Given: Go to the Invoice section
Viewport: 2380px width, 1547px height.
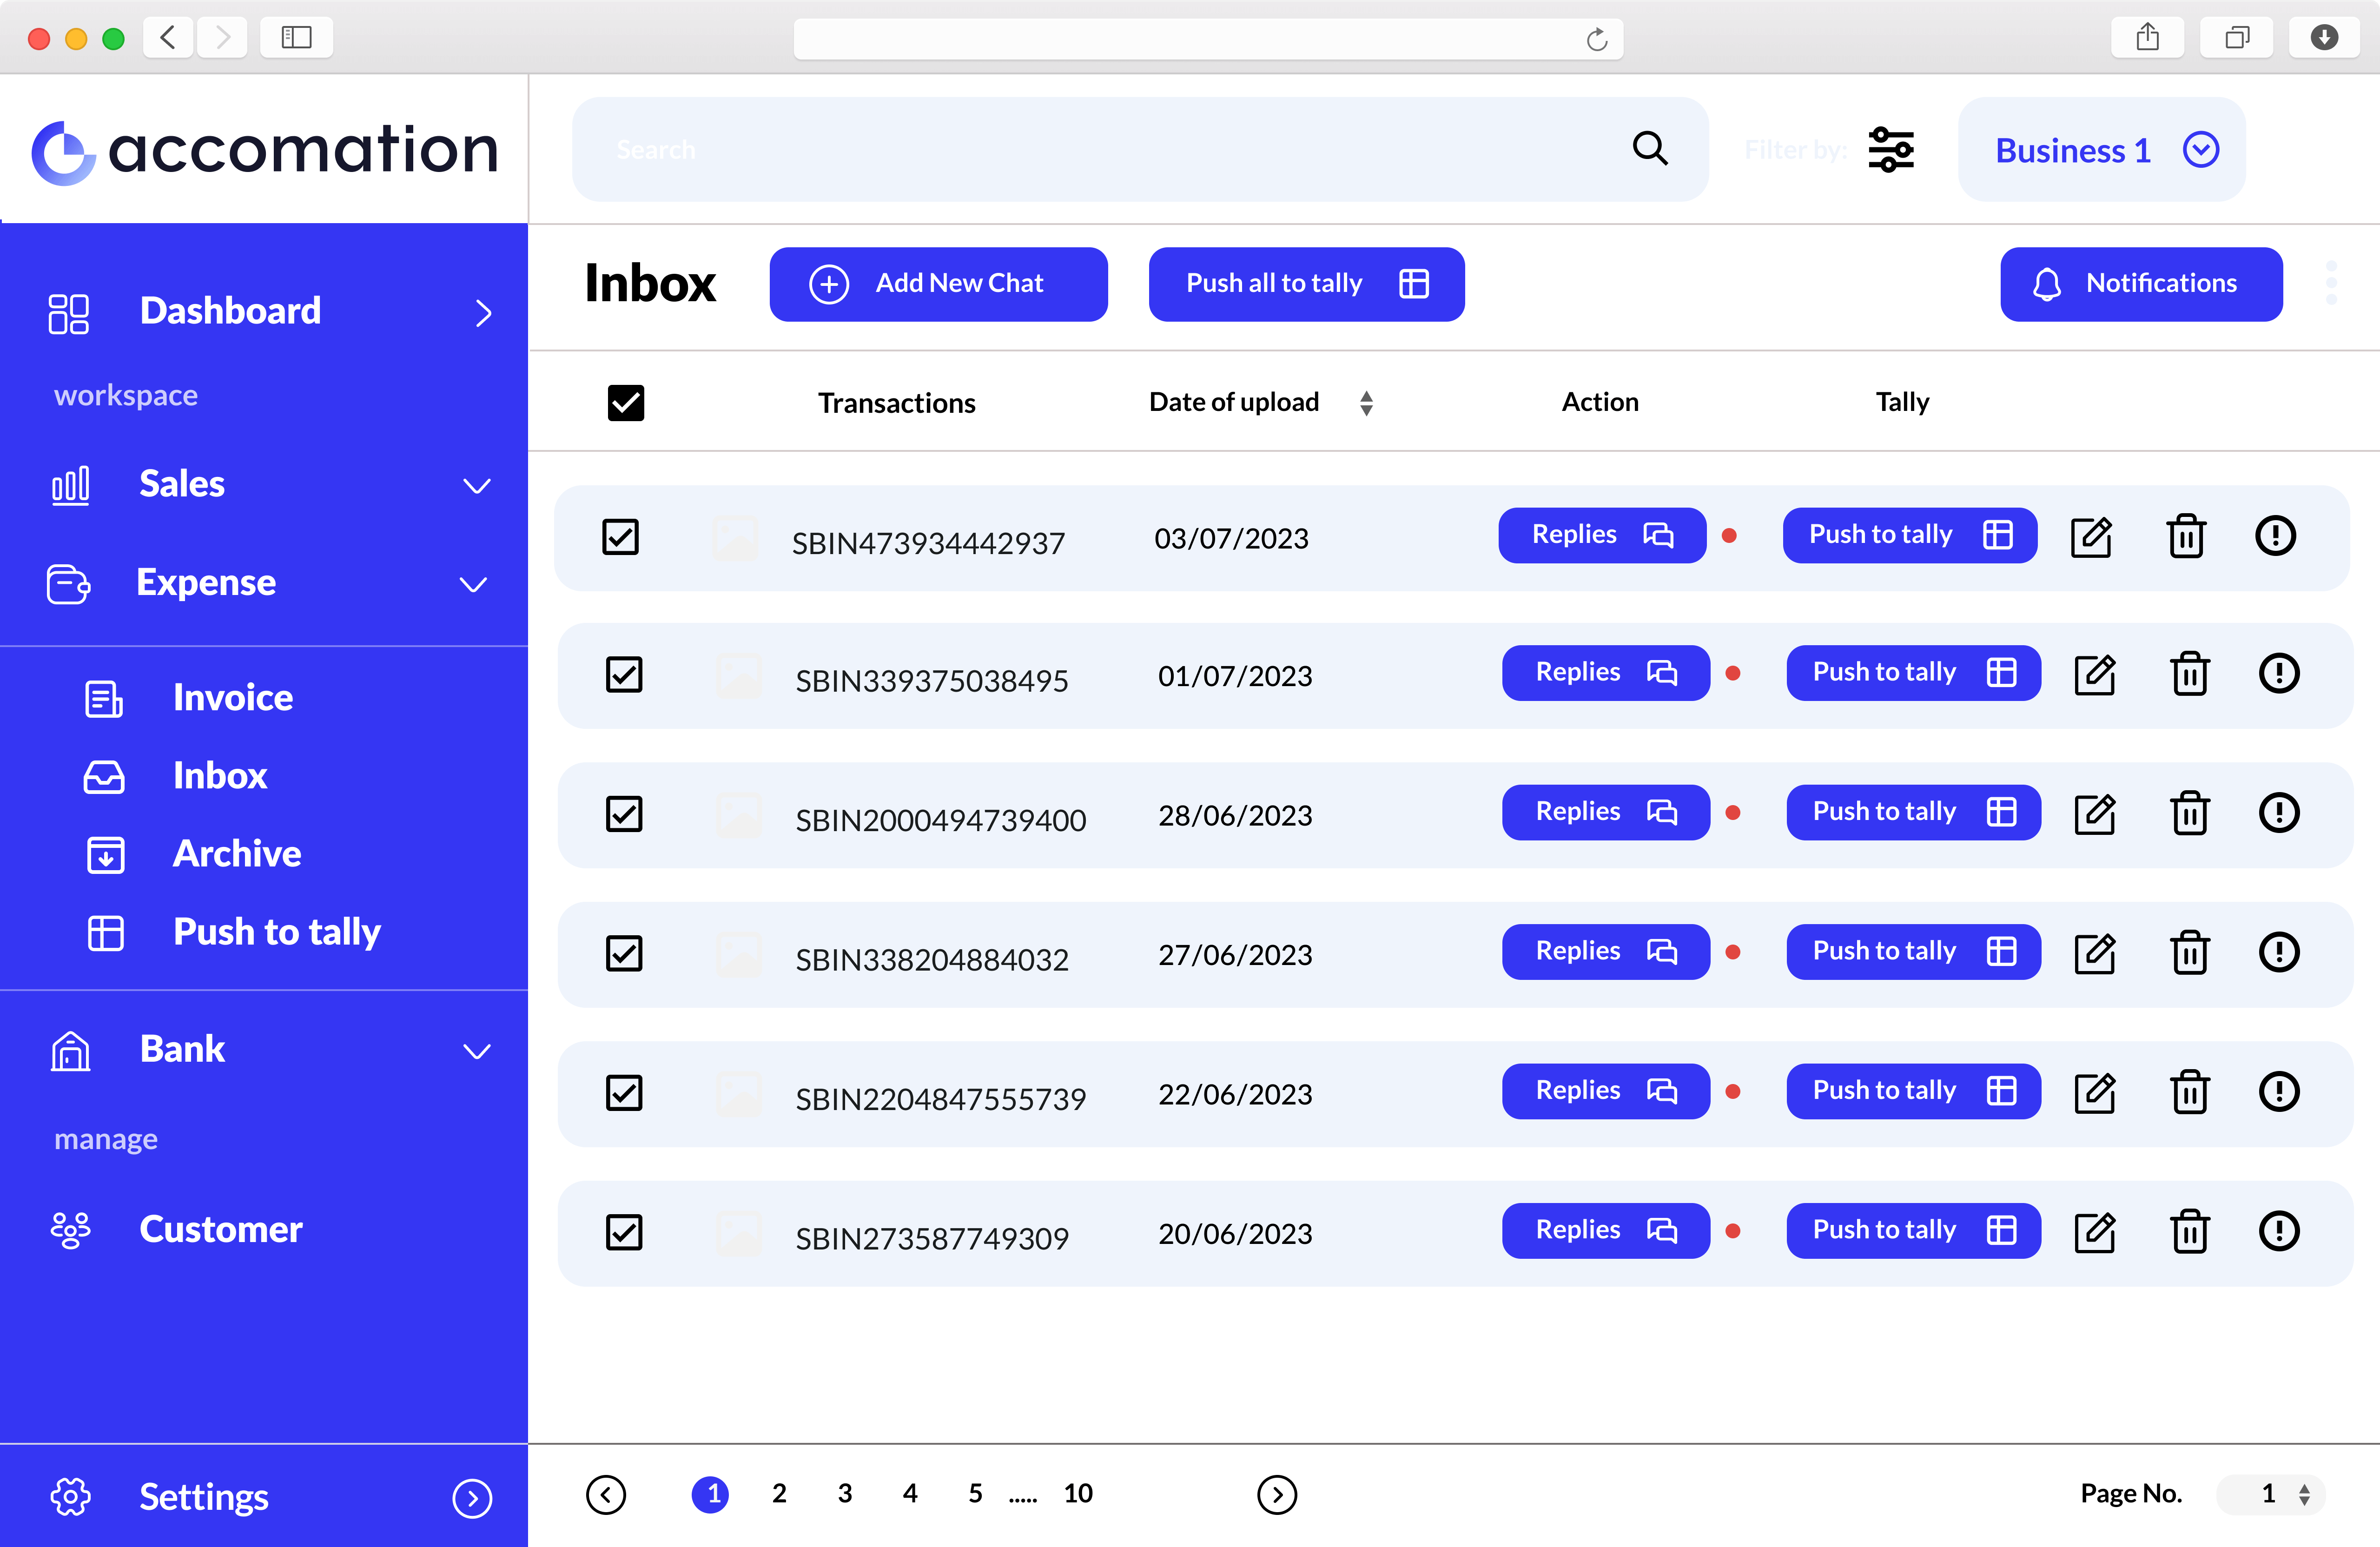Looking at the screenshot, I should [x=232, y=697].
